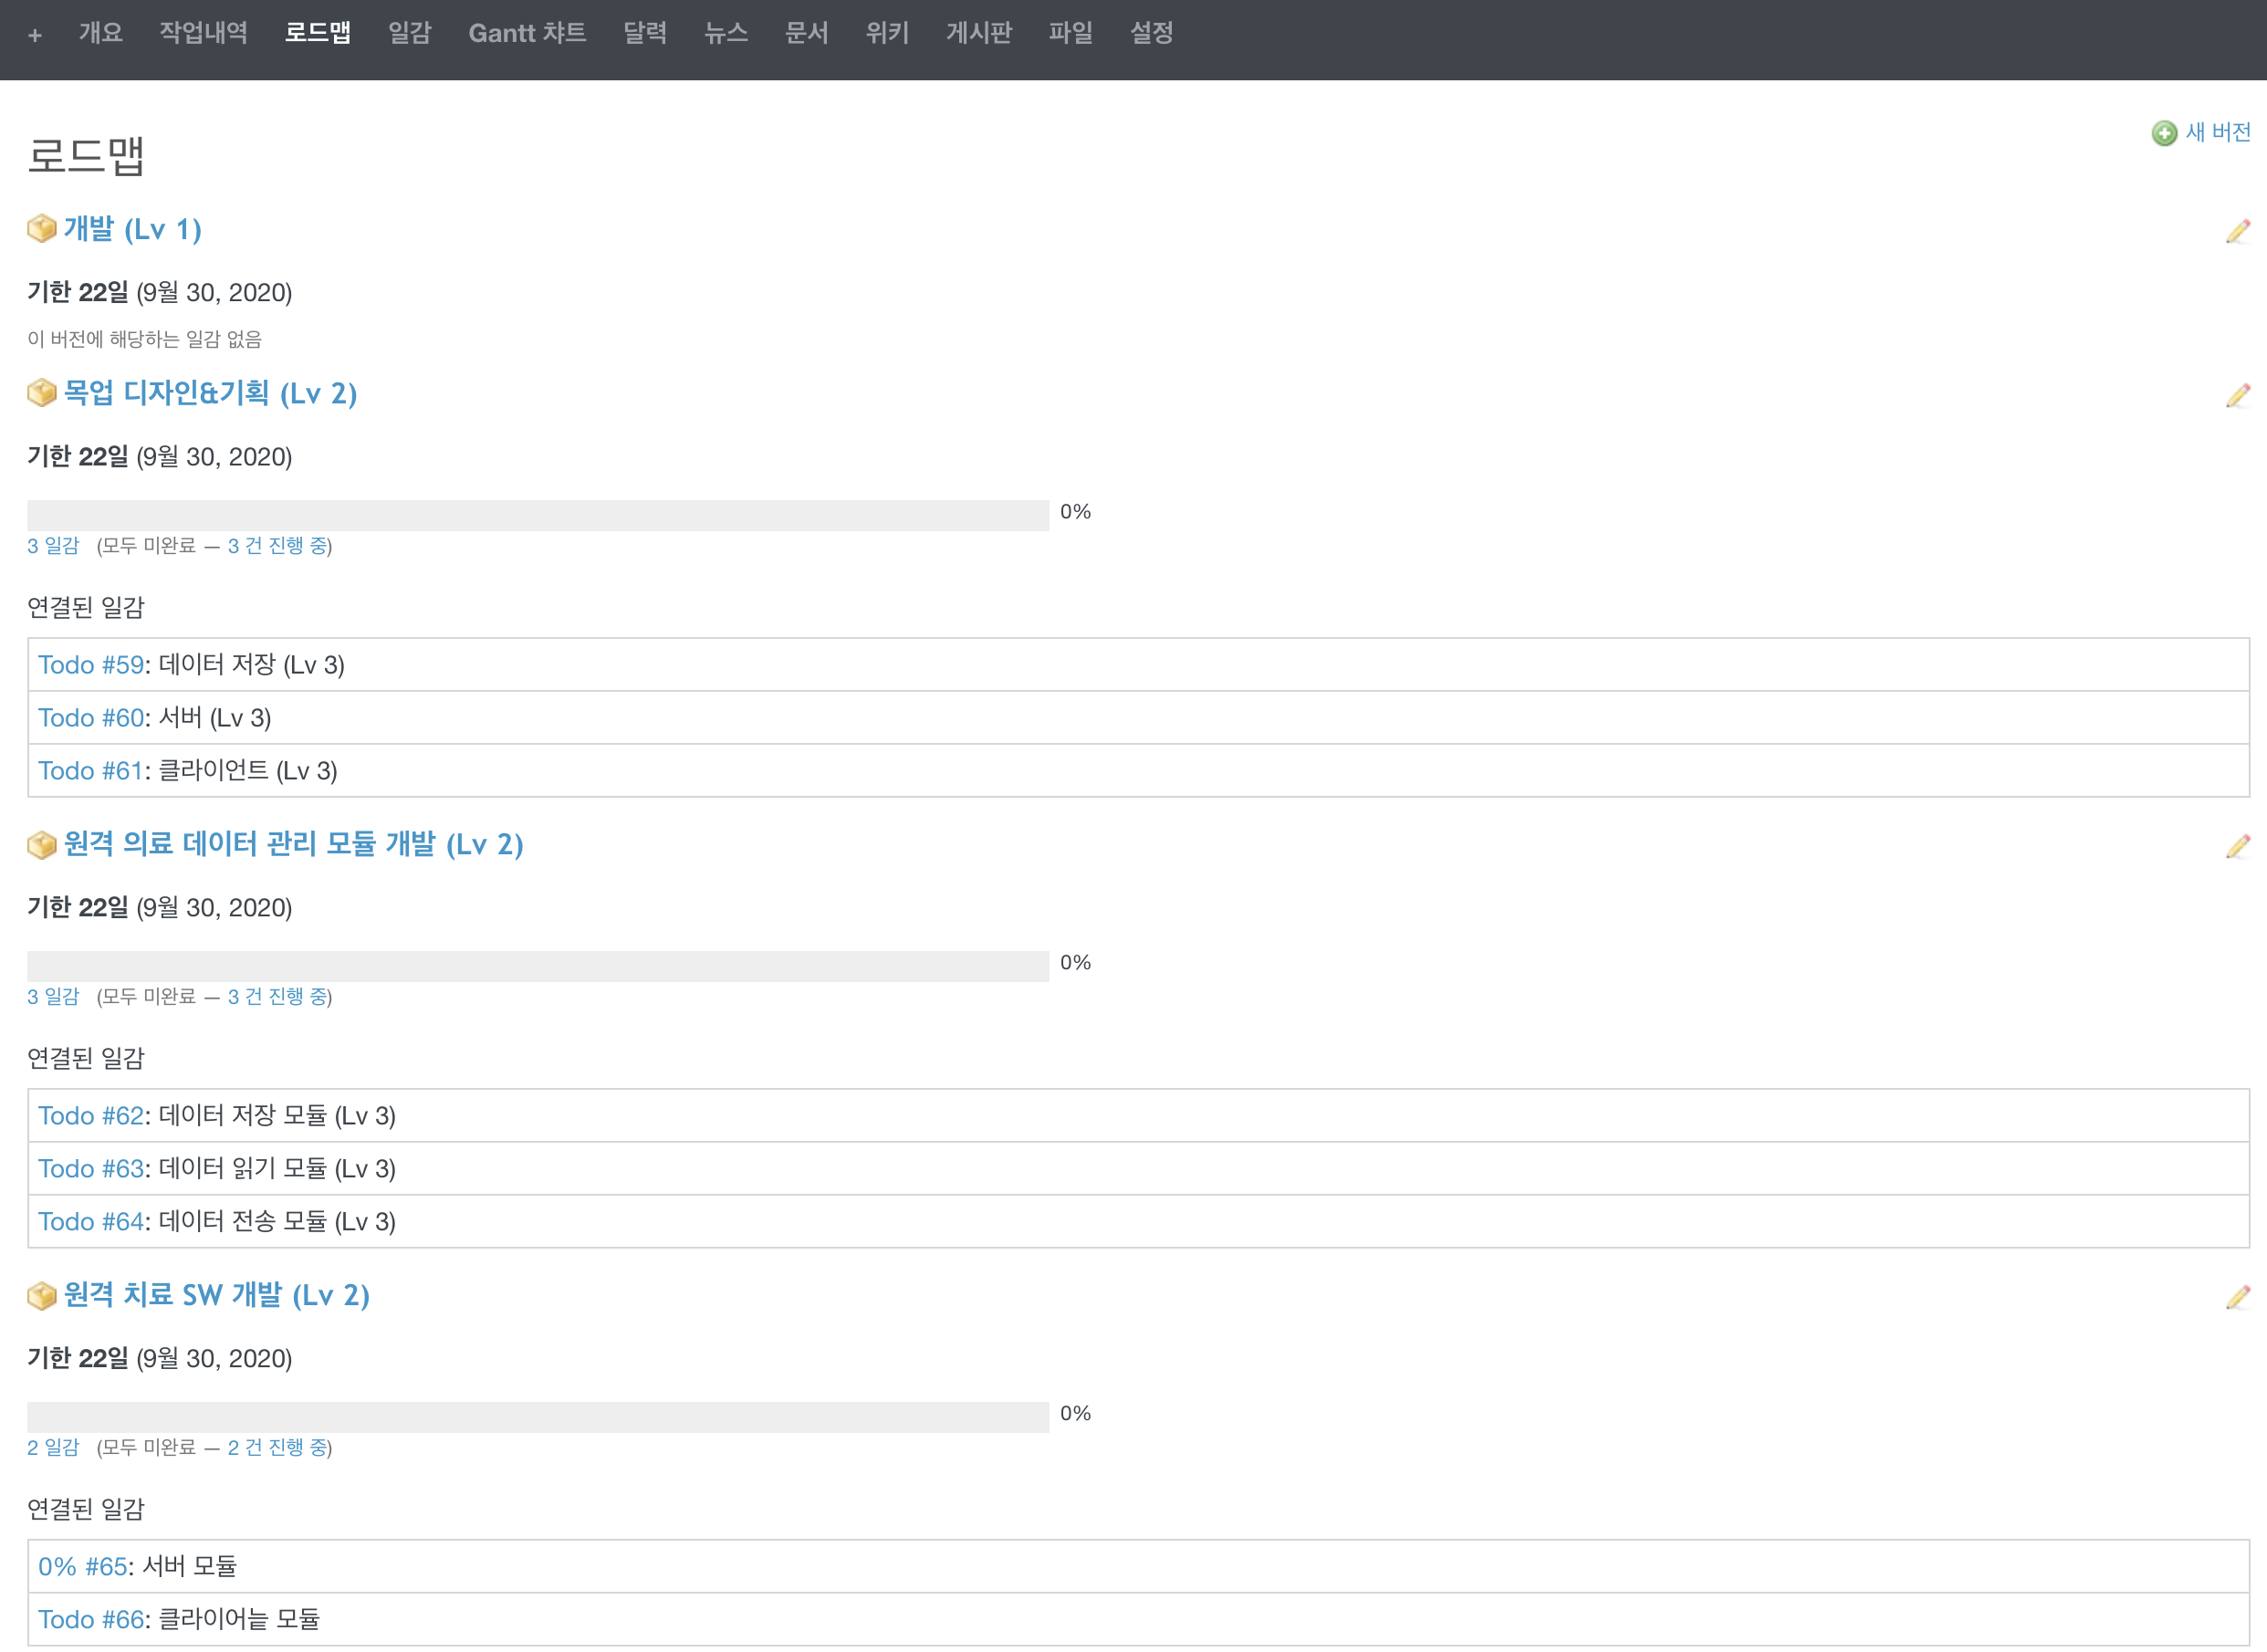Screen dimensions: 2267x1652
Task: Click the pencil edit icon for 개발 (Lv 1)
Action: click(x=2237, y=231)
